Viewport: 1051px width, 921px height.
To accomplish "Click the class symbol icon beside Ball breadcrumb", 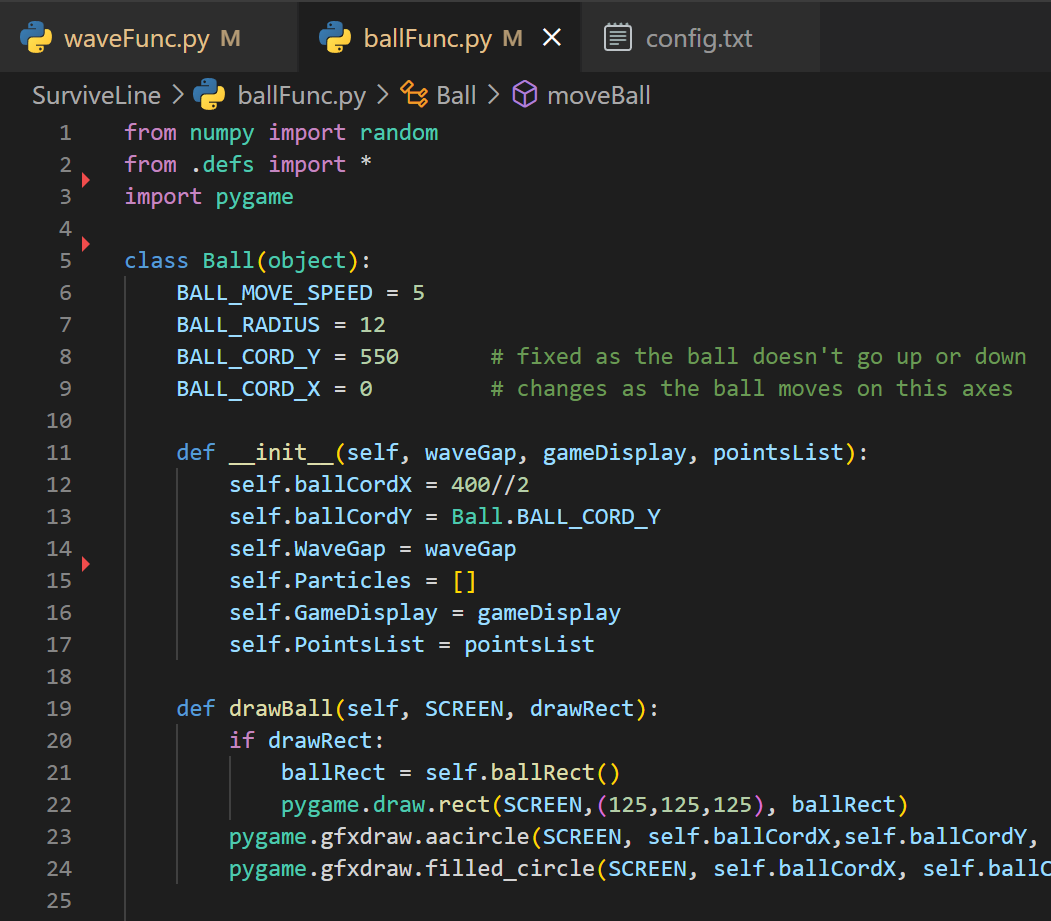I will (413, 94).
